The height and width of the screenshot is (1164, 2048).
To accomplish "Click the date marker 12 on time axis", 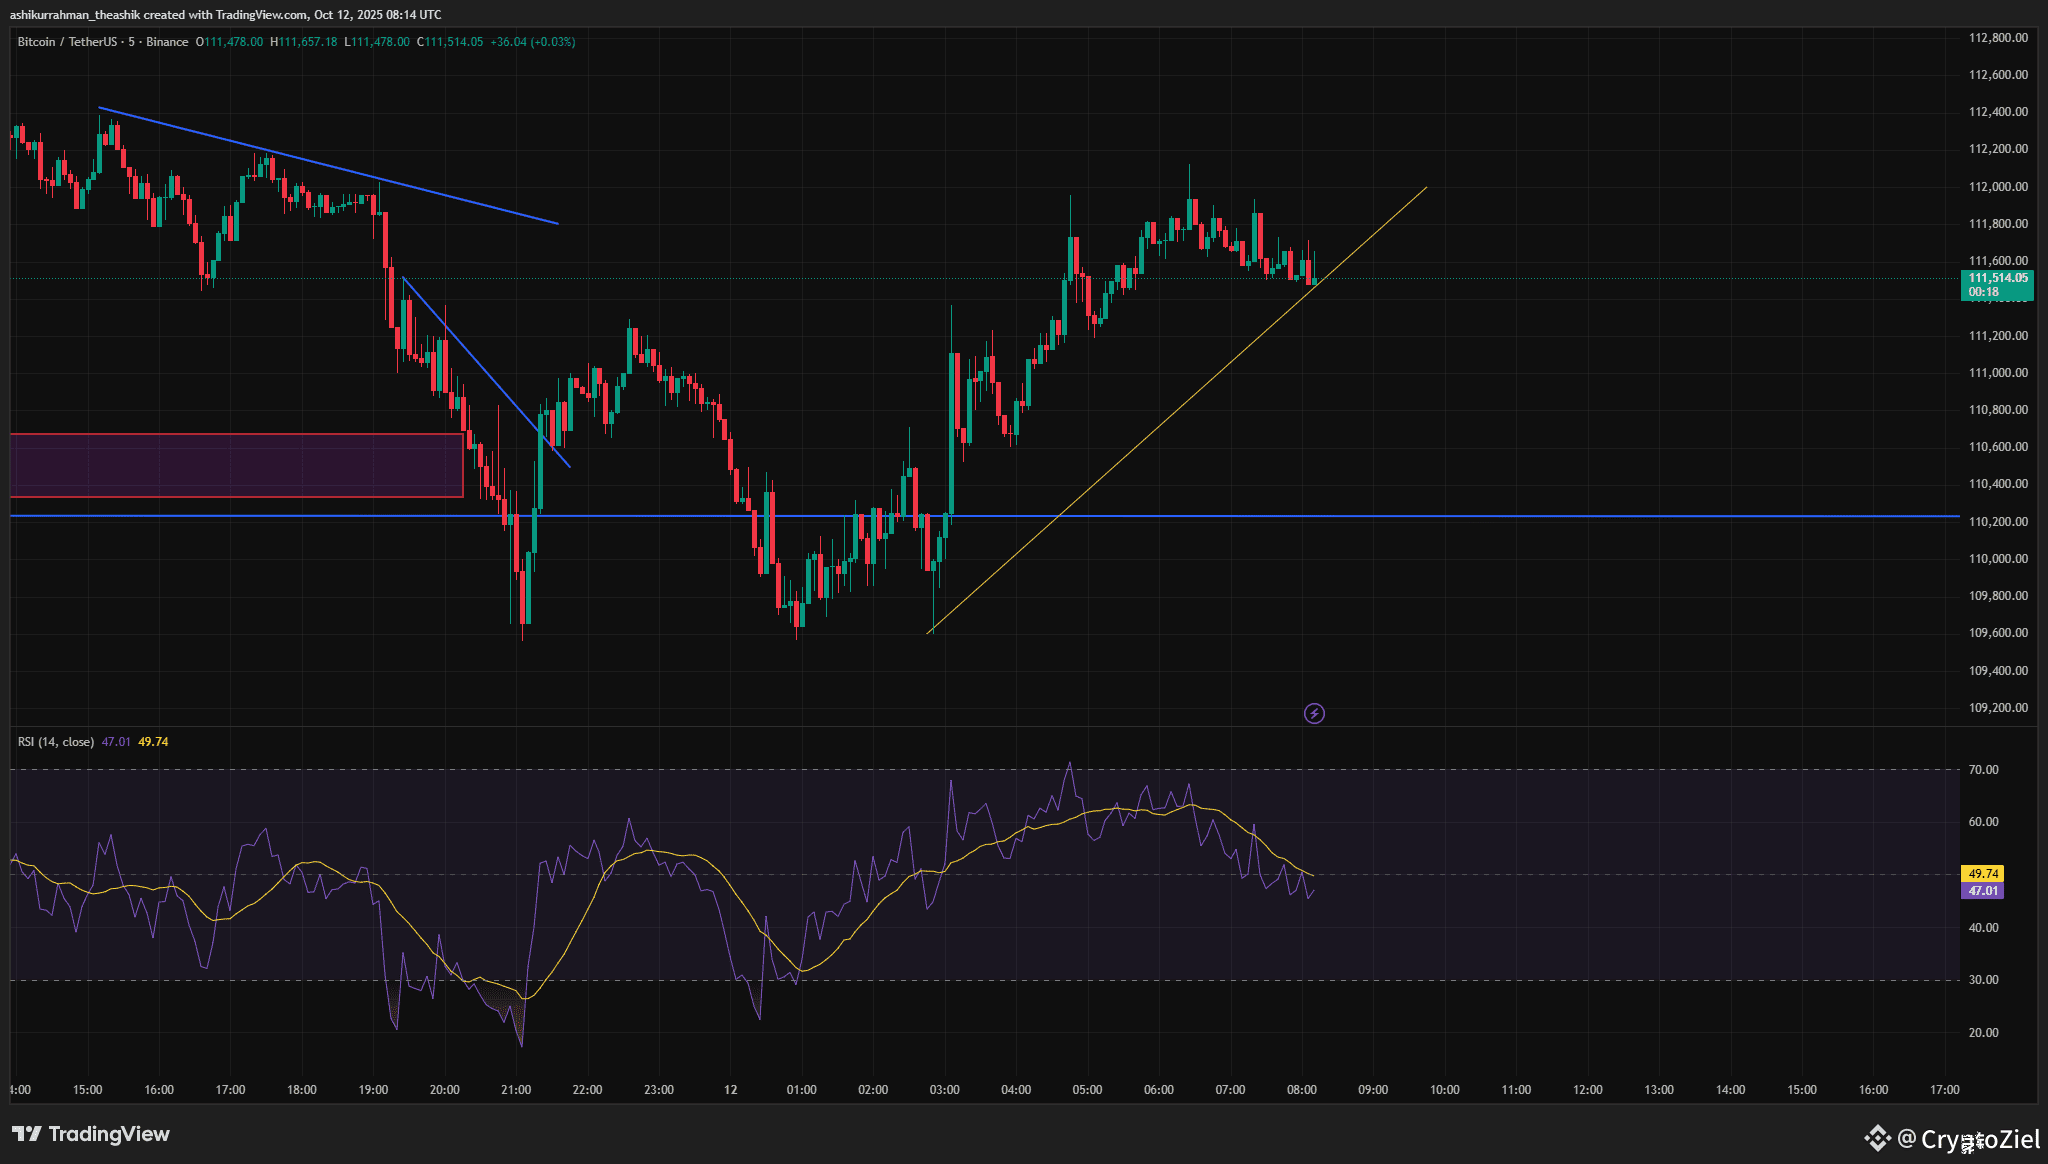I will pyautogui.click(x=731, y=1090).
